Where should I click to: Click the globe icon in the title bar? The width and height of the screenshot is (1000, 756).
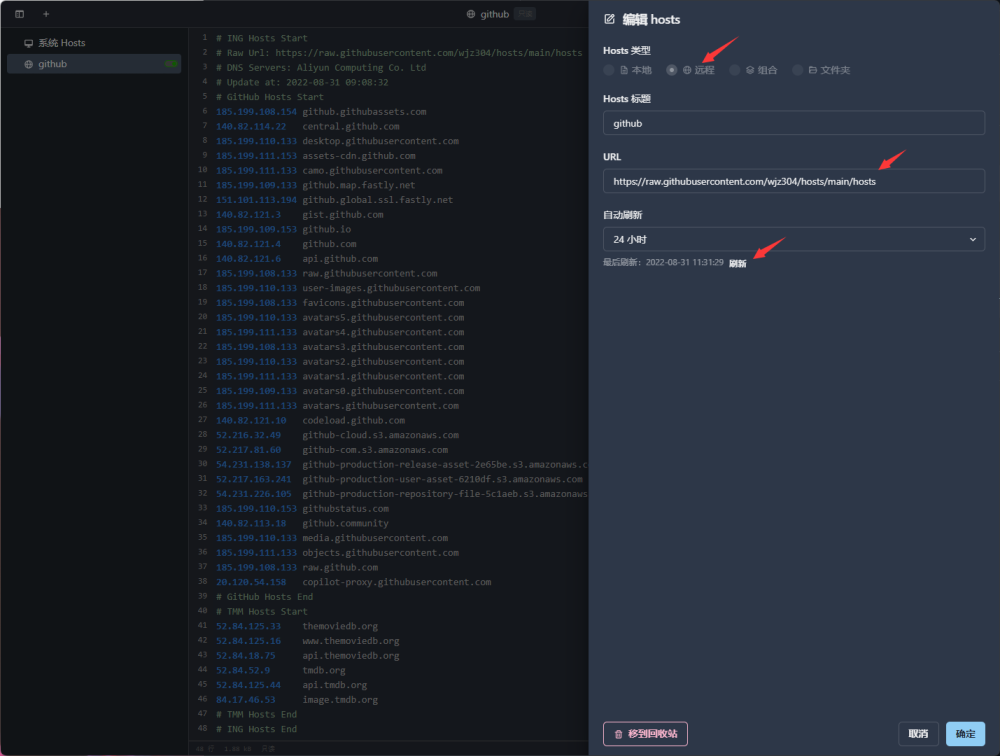point(471,14)
